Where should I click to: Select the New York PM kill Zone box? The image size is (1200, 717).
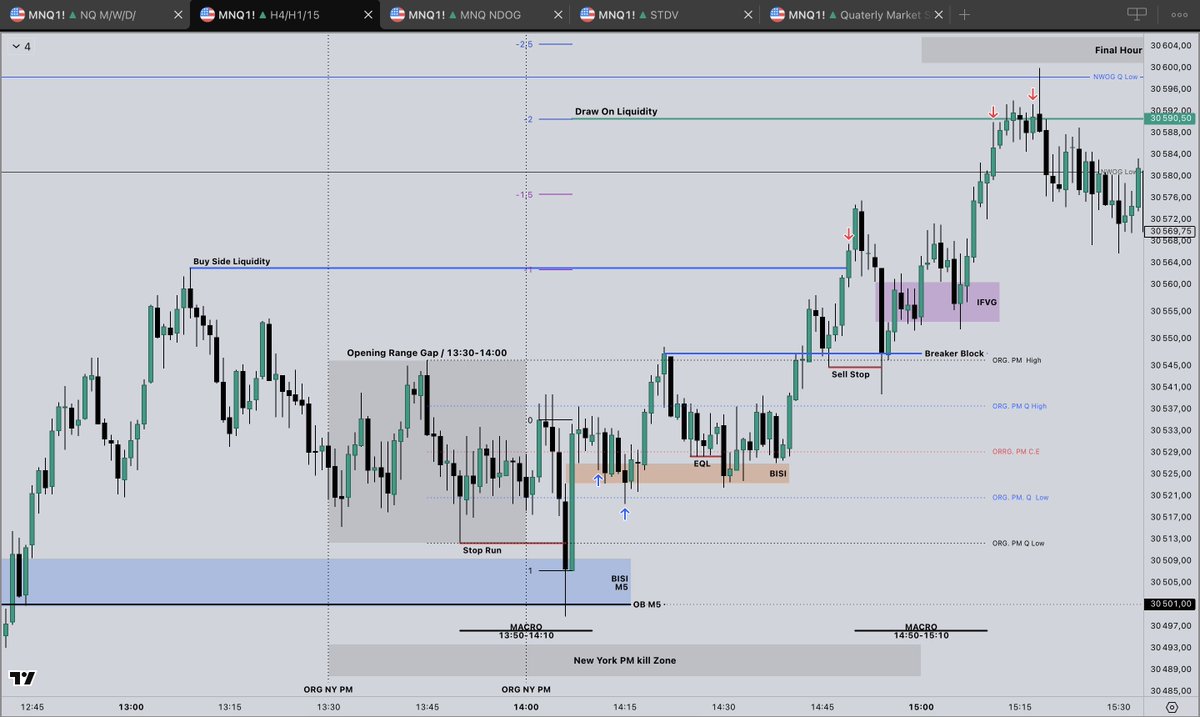pyautogui.click(x=624, y=660)
